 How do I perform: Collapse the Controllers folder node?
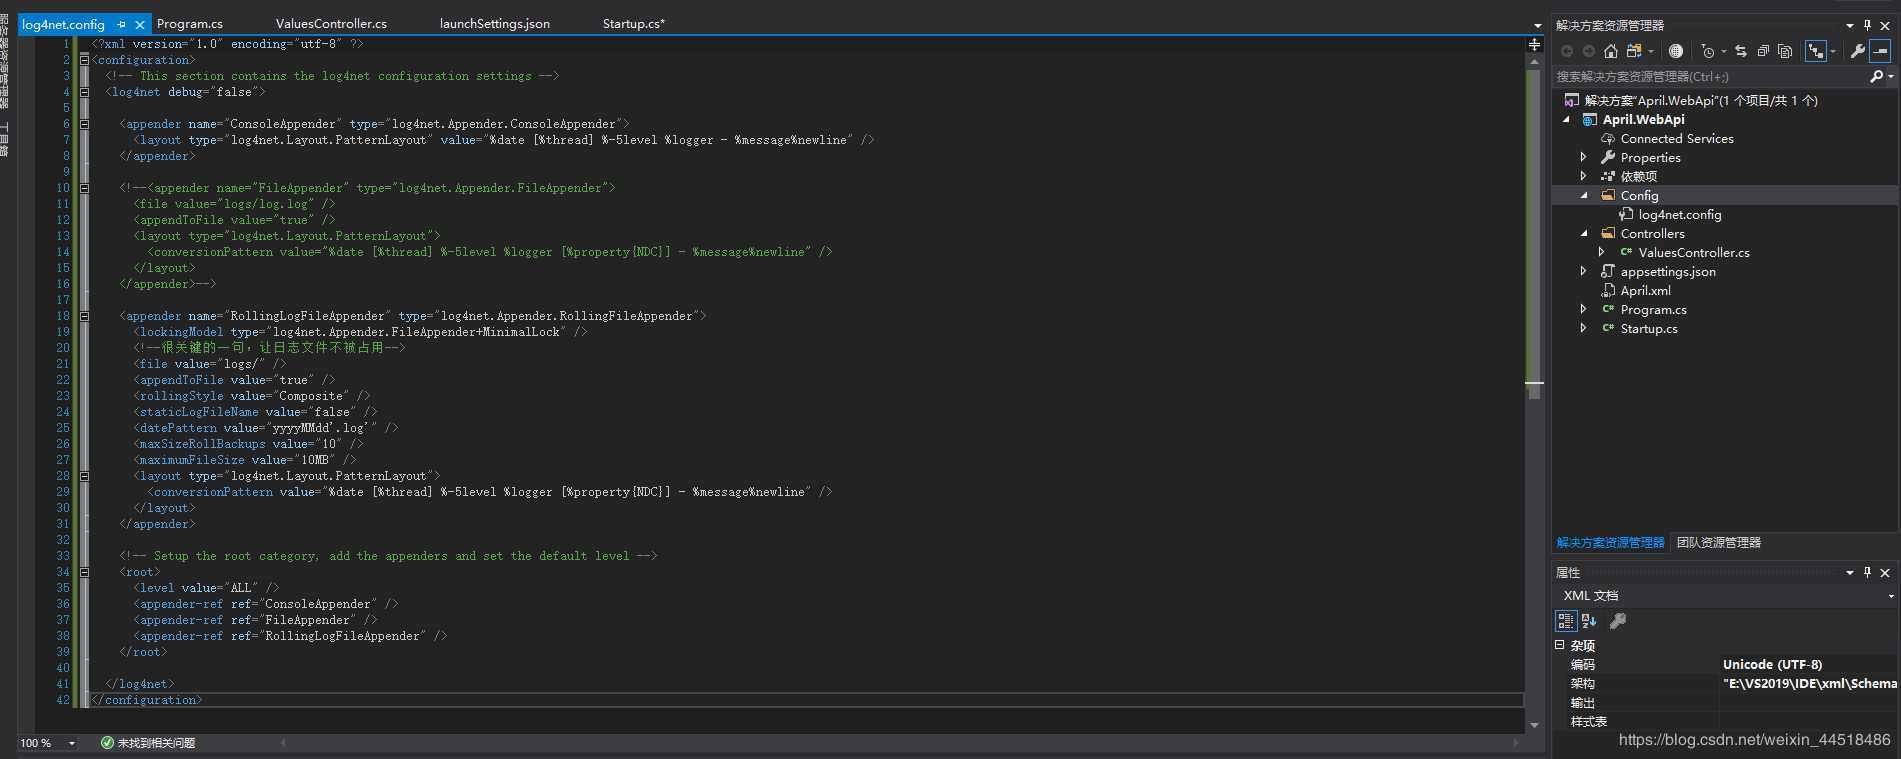click(x=1584, y=234)
